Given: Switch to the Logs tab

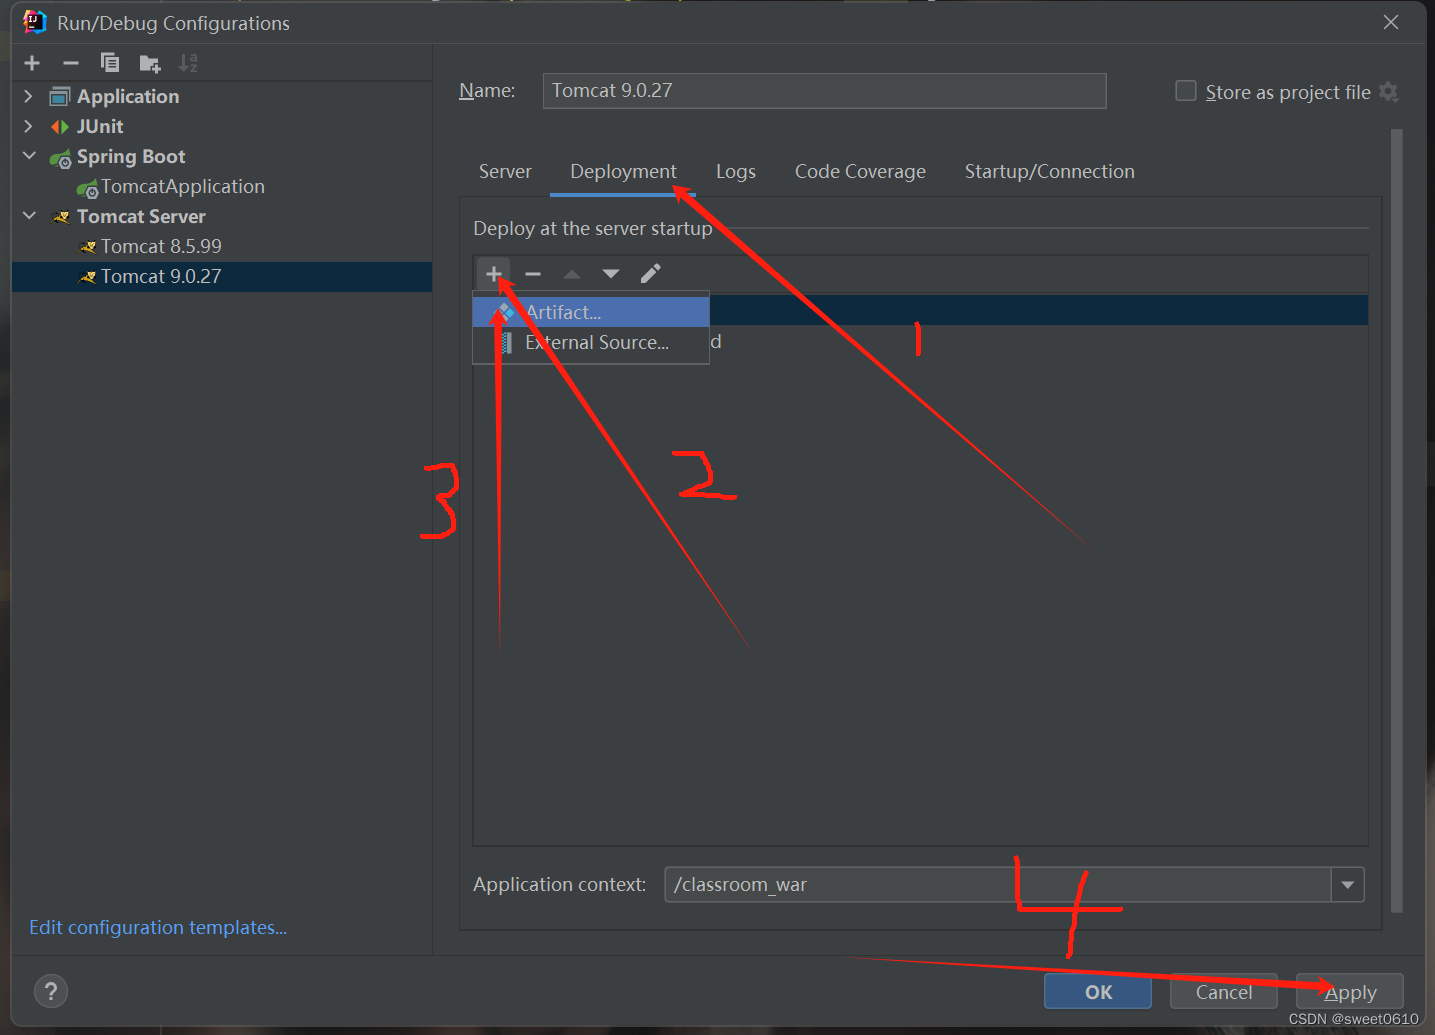Looking at the screenshot, I should (736, 171).
